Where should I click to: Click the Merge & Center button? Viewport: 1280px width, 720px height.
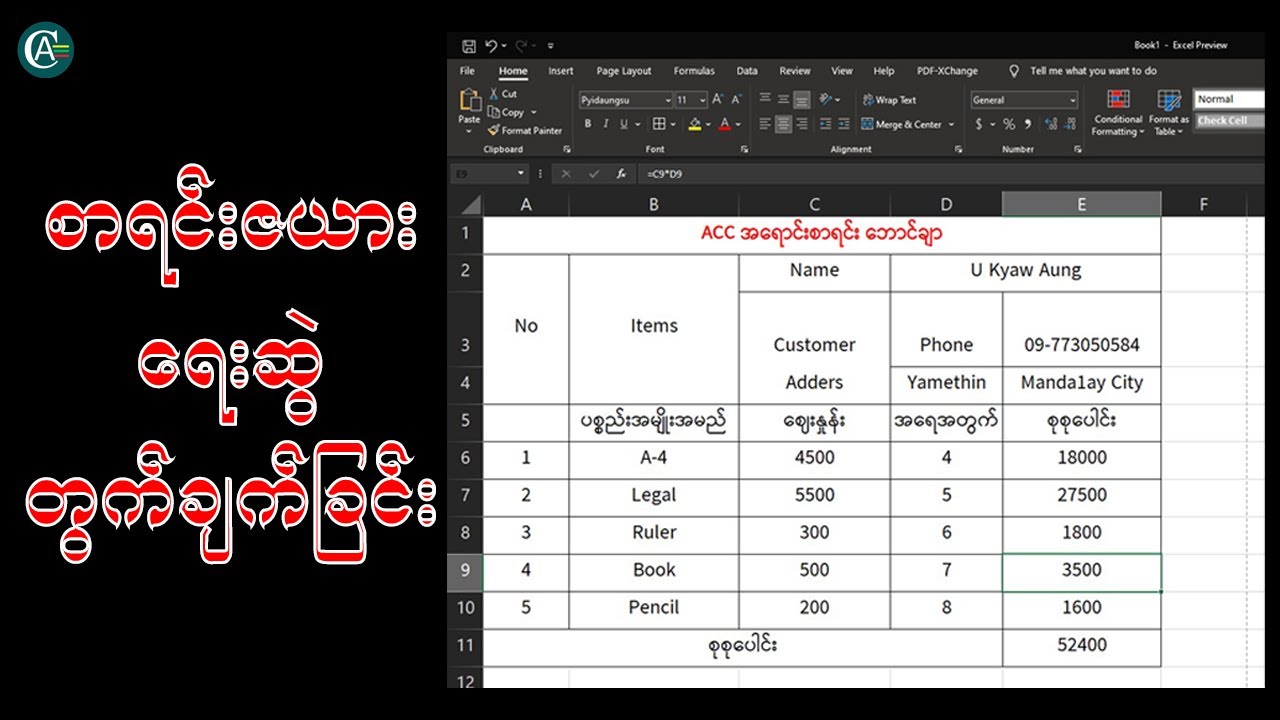[x=902, y=124]
